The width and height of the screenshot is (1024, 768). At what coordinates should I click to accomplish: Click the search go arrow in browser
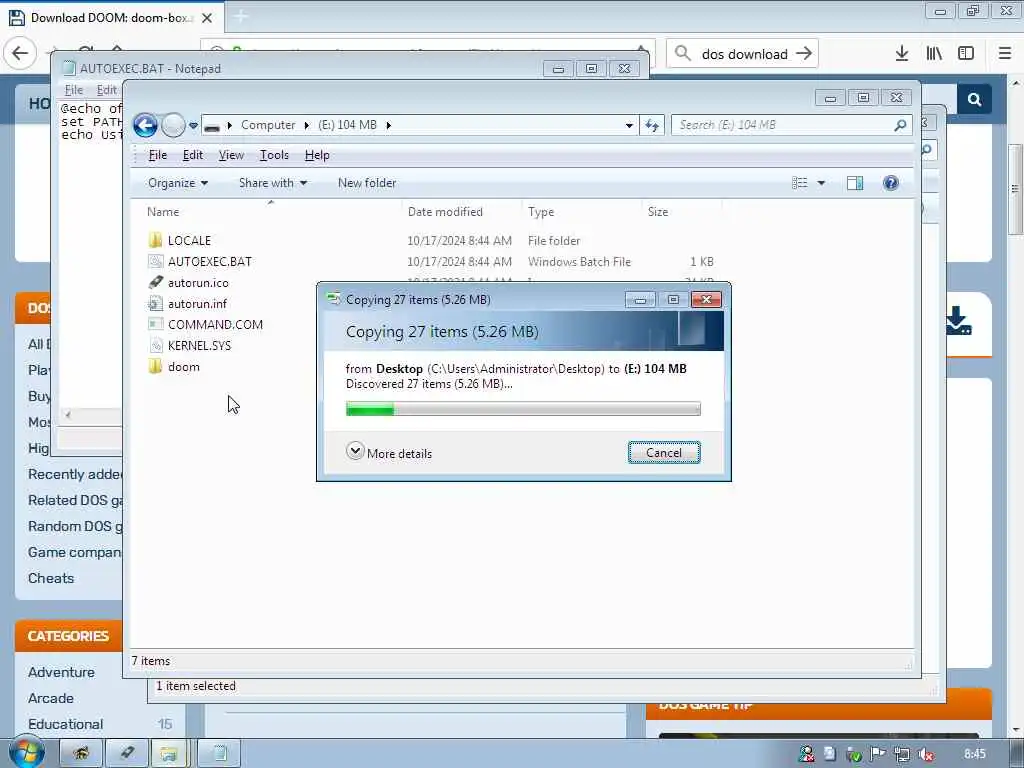click(804, 54)
